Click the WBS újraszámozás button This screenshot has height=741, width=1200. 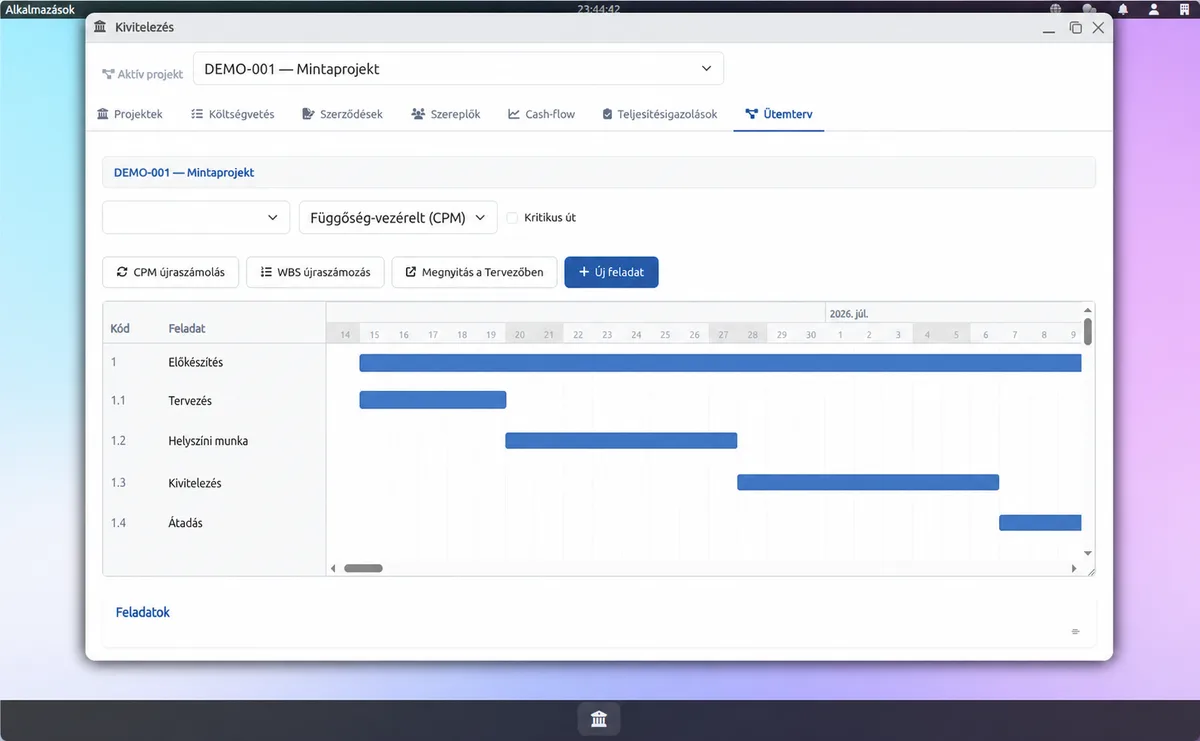[315, 272]
